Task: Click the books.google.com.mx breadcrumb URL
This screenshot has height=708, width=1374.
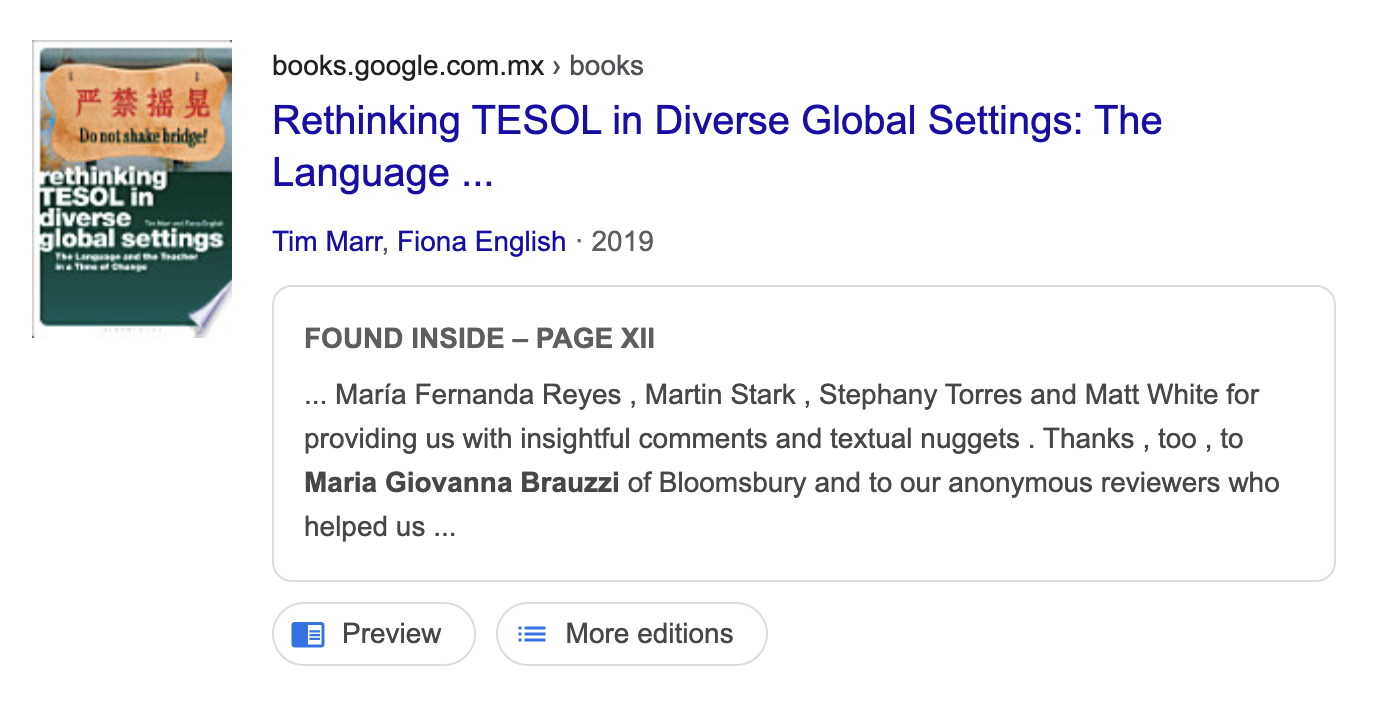Action: (x=457, y=66)
